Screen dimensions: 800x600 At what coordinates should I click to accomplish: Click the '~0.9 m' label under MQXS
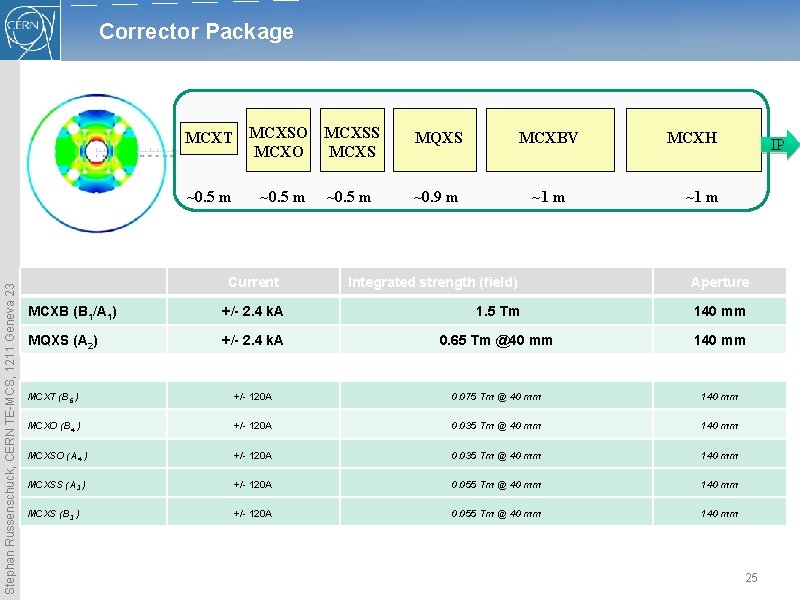coord(436,197)
